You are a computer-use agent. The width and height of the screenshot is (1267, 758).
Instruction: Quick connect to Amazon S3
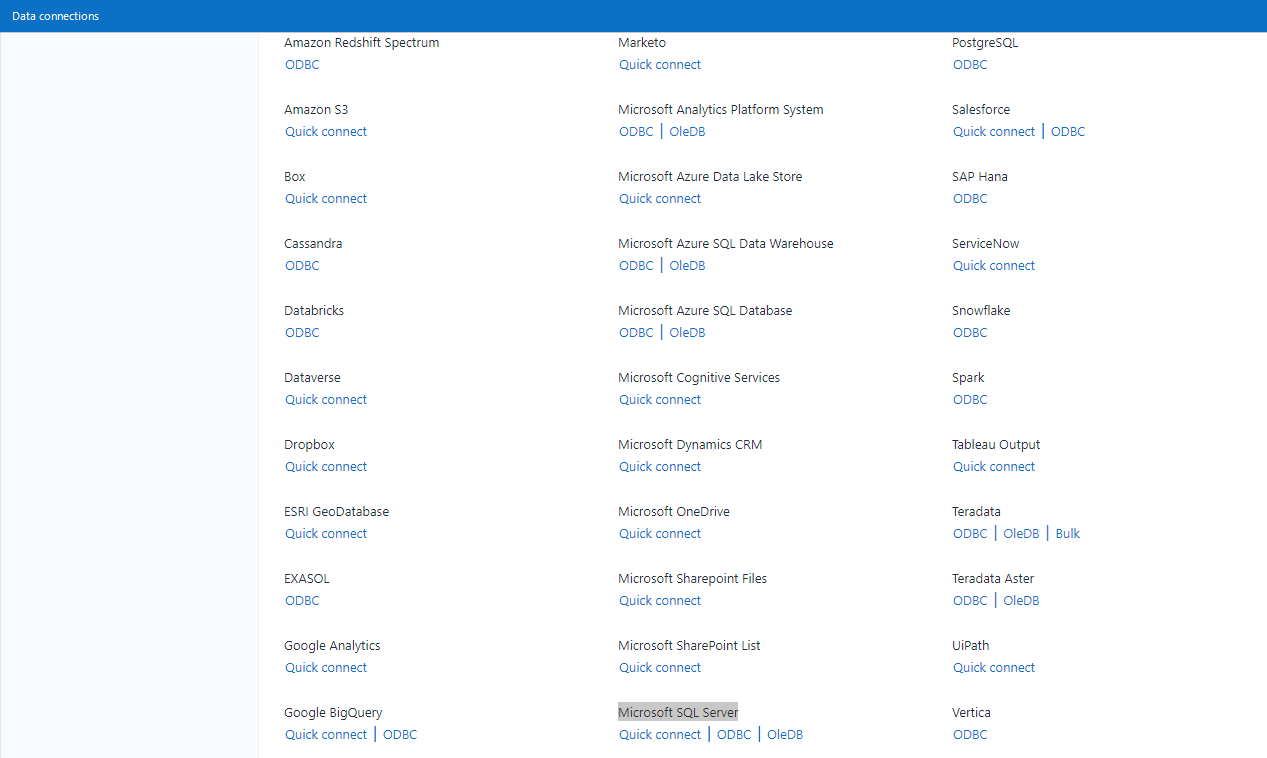(325, 131)
